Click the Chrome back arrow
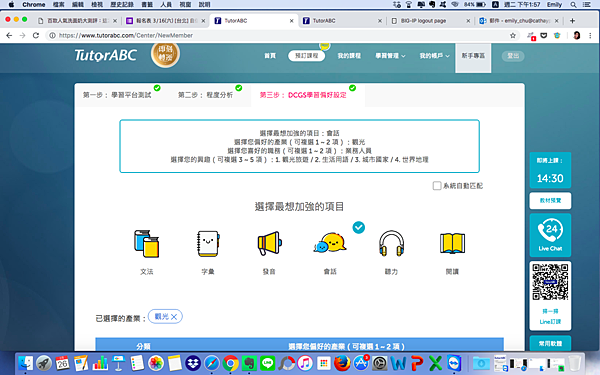This screenshot has height=375, width=600. 9,36
